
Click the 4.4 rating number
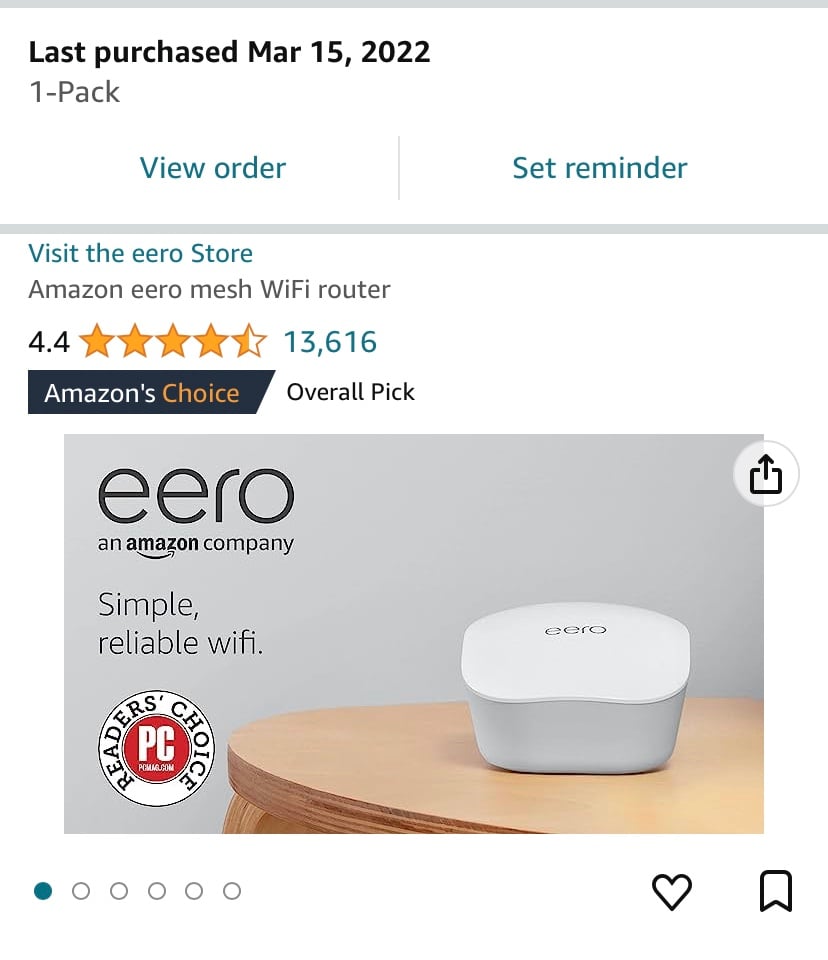(x=49, y=342)
